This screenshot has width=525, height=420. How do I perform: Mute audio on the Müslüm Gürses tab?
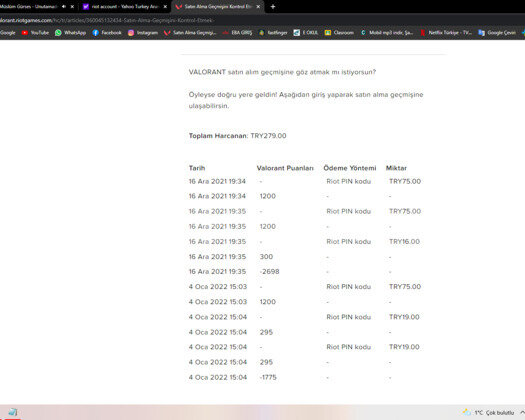click(x=64, y=6)
